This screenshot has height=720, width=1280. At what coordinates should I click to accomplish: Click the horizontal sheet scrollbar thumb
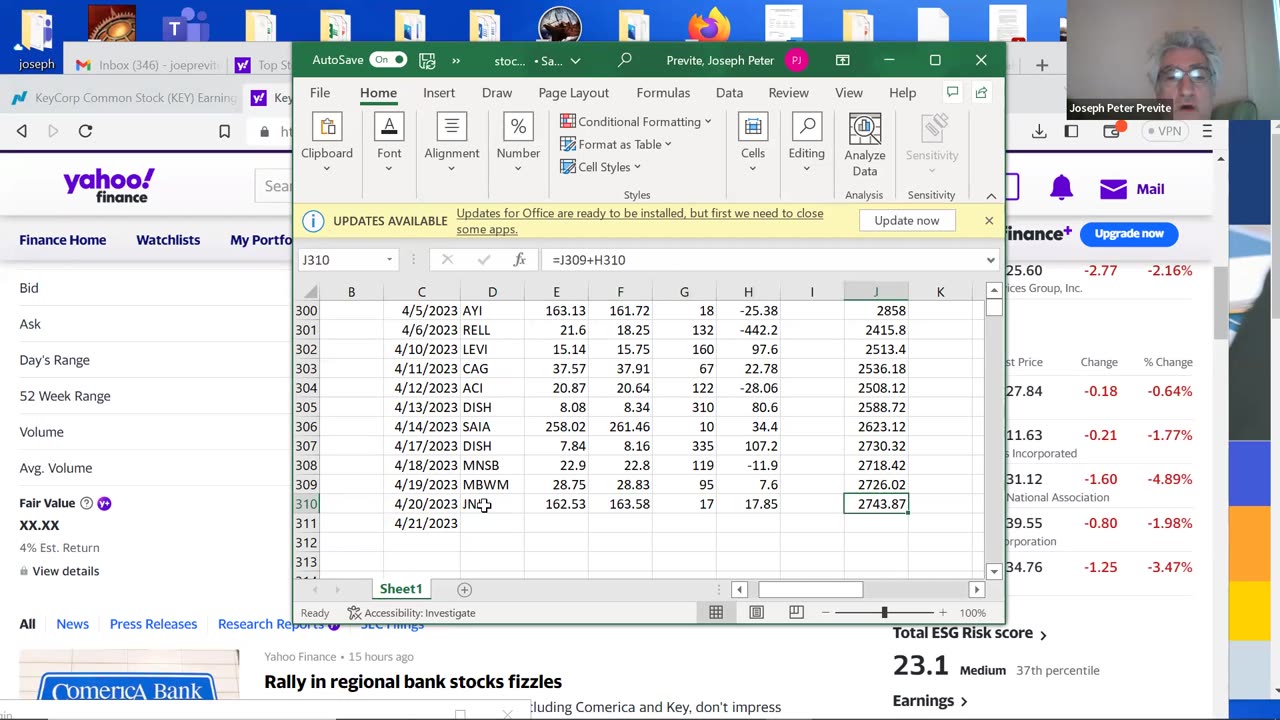click(x=810, y=590)
